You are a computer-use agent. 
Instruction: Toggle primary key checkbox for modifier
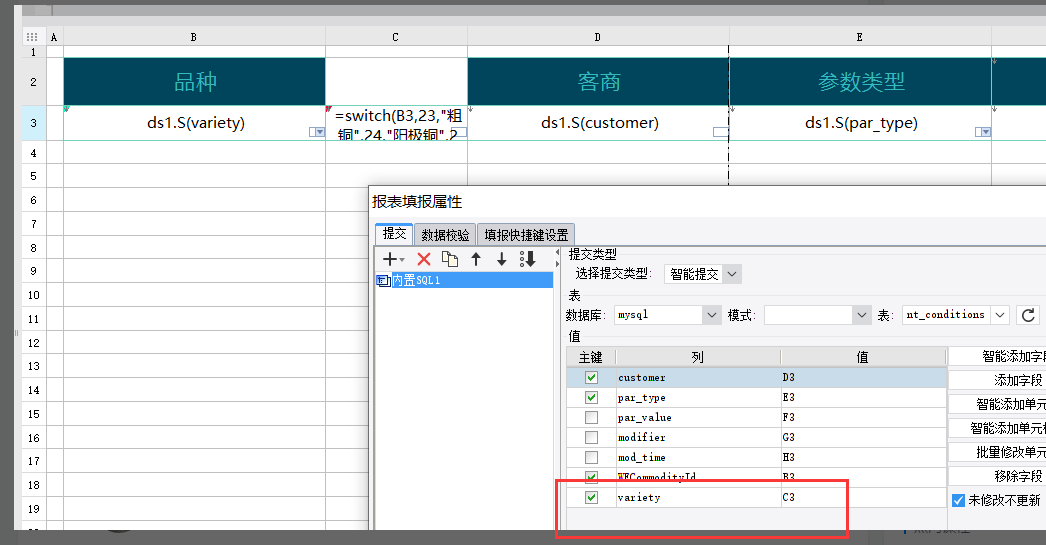[591, 438]
